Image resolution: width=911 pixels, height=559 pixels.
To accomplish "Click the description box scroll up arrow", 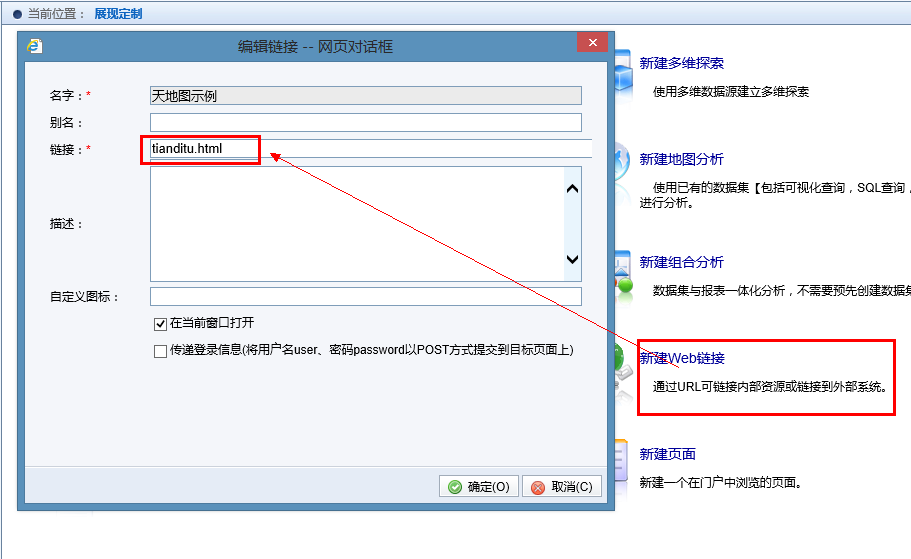I will (x=572, y=189).
